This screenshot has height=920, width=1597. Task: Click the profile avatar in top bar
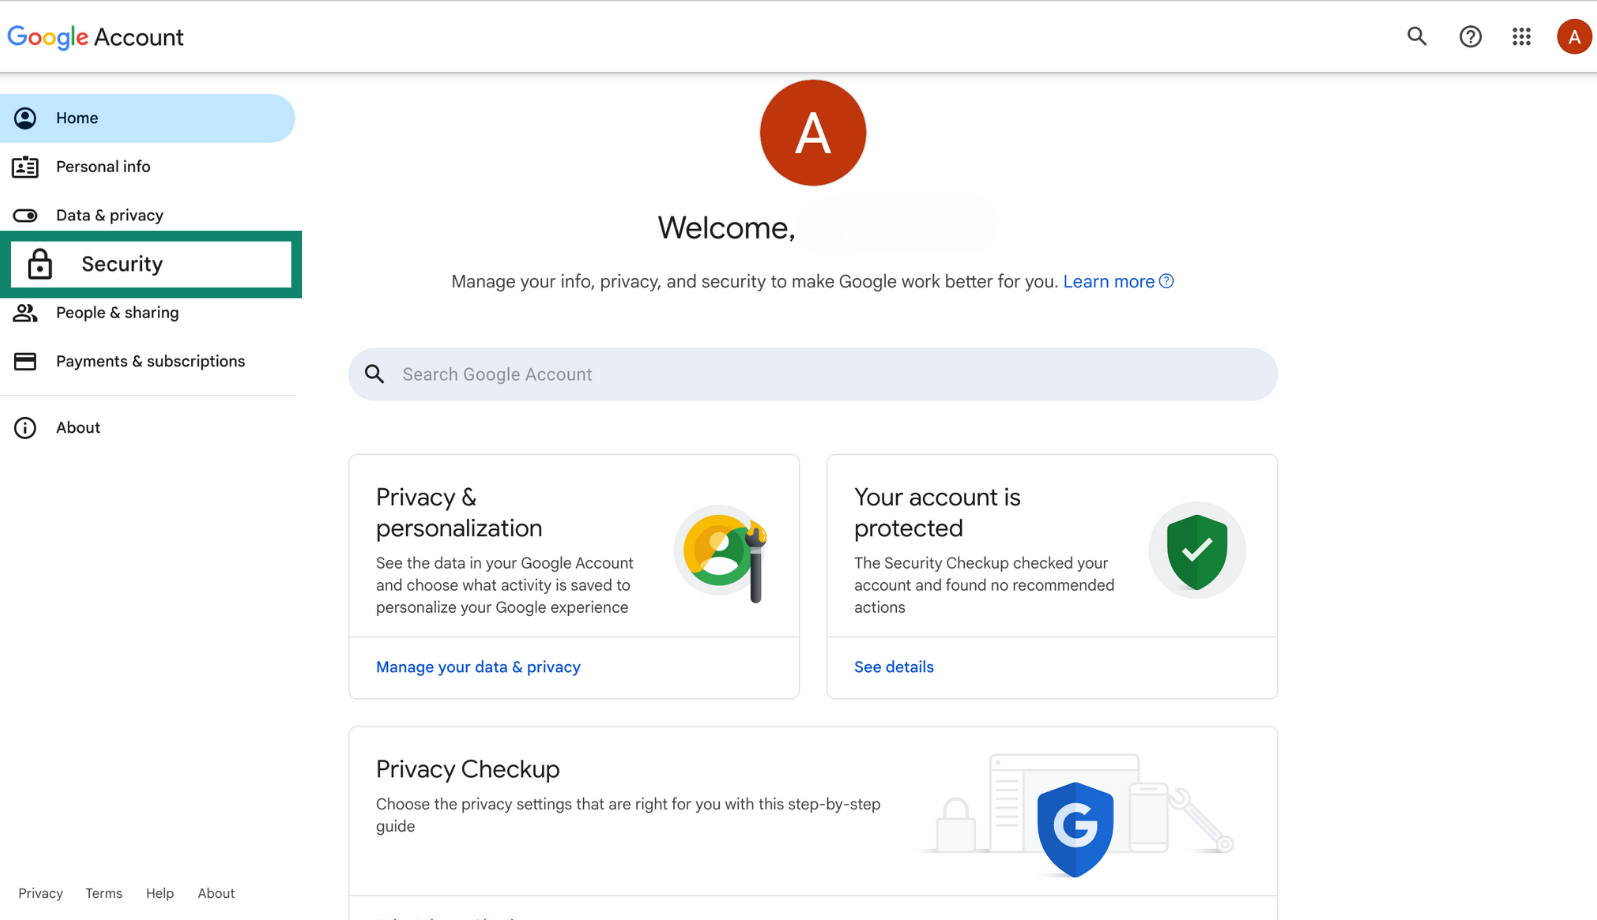coord(1573,36)
